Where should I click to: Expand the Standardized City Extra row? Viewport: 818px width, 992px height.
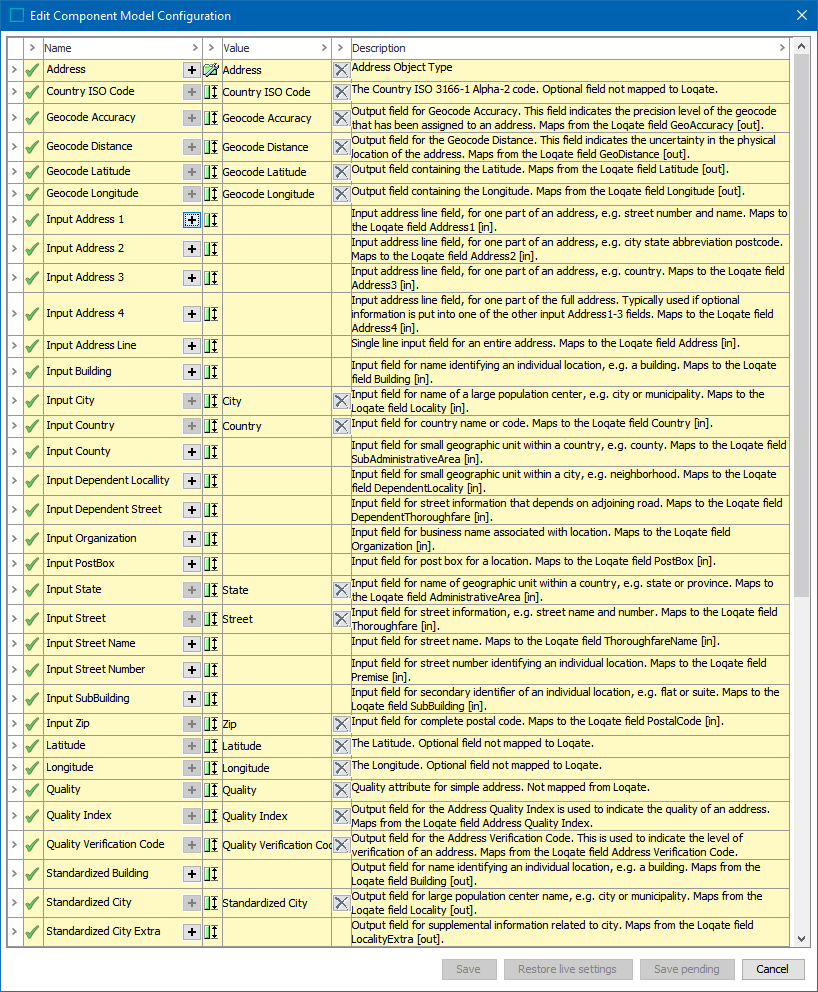[15, 931]
